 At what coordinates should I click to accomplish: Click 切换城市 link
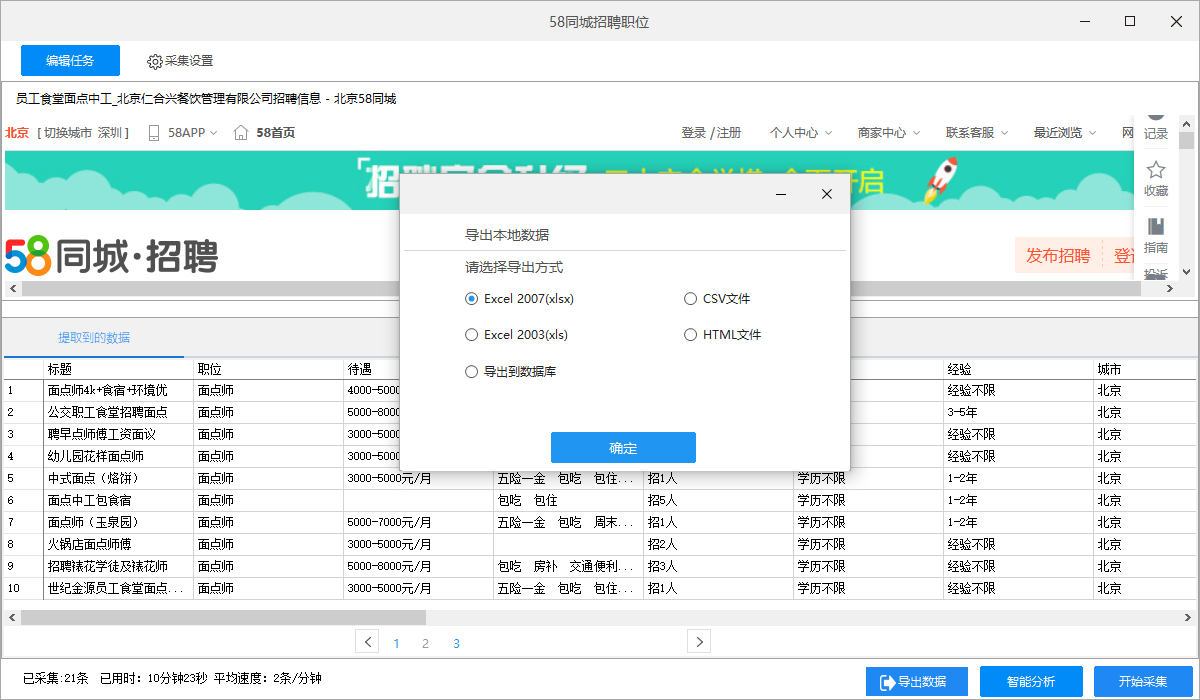pos(67,132)
